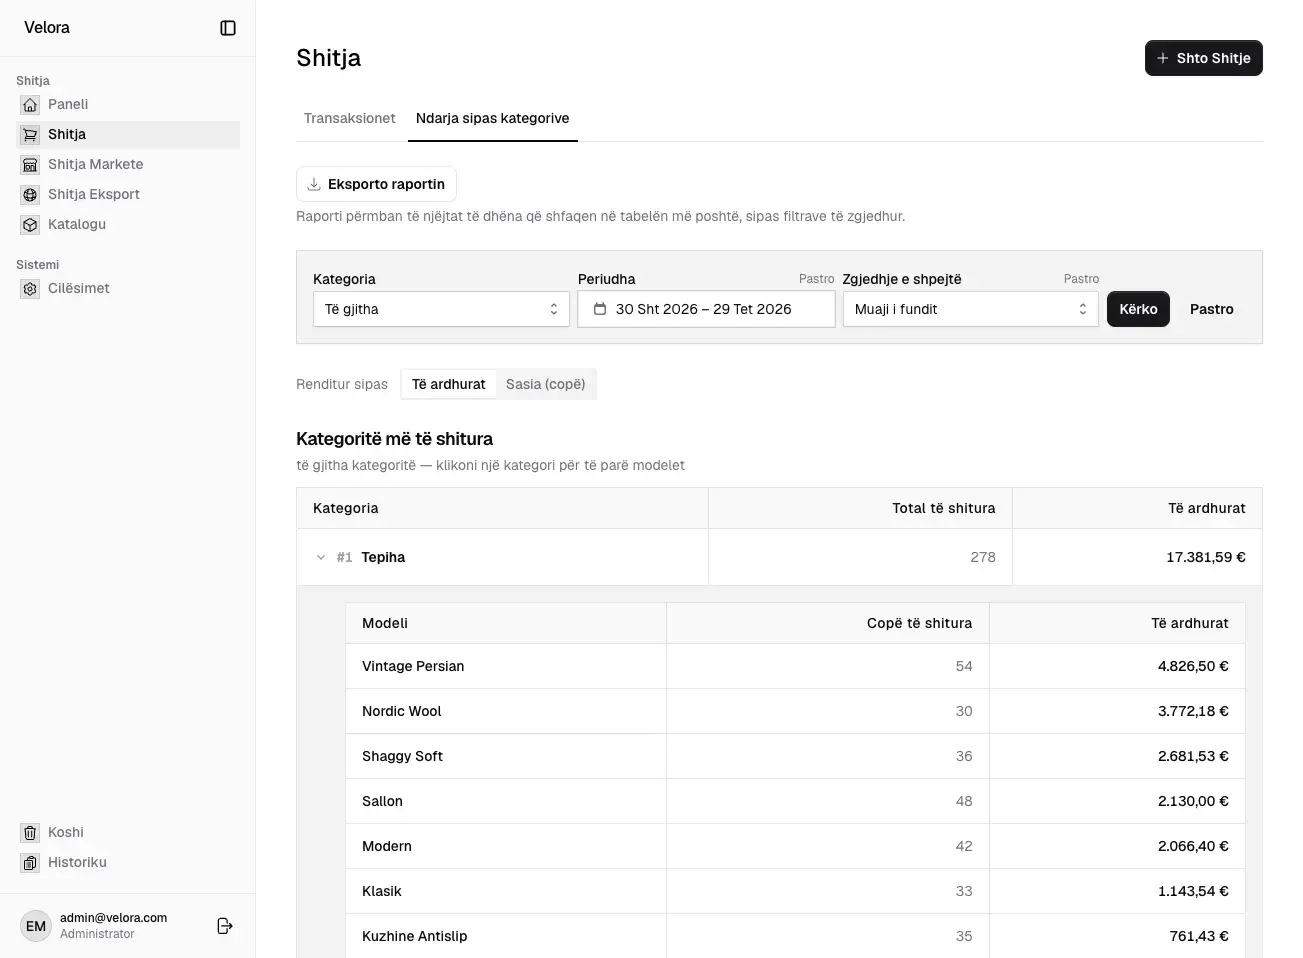
Task: Click the Vintage Persian model row
Action: coord(795,666)
